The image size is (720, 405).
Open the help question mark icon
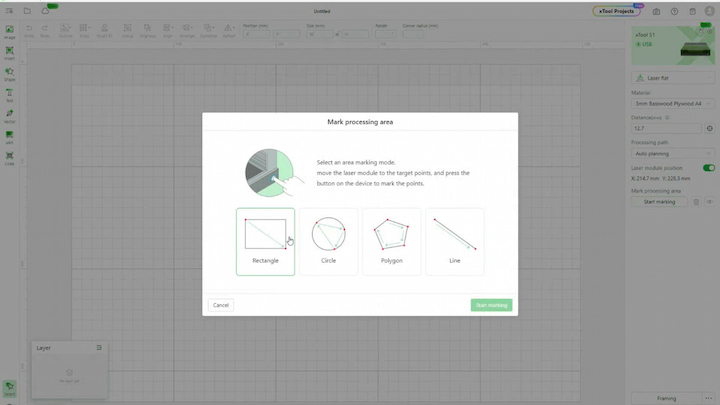point(674,11)
